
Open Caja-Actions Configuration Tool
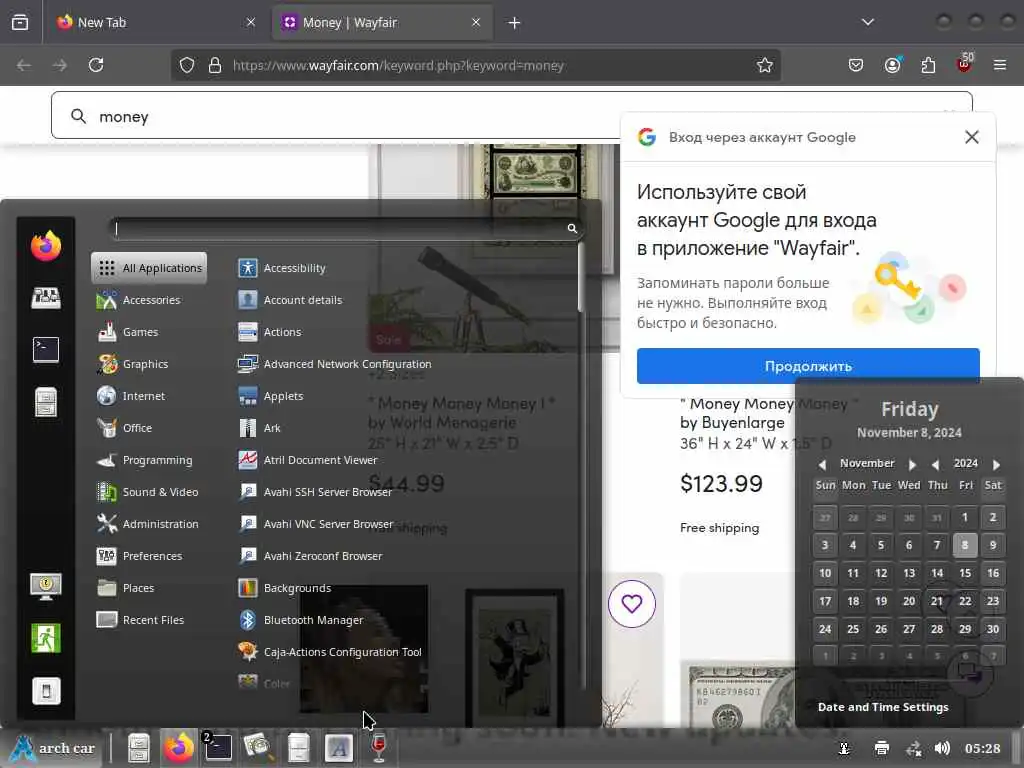[330, 652]
